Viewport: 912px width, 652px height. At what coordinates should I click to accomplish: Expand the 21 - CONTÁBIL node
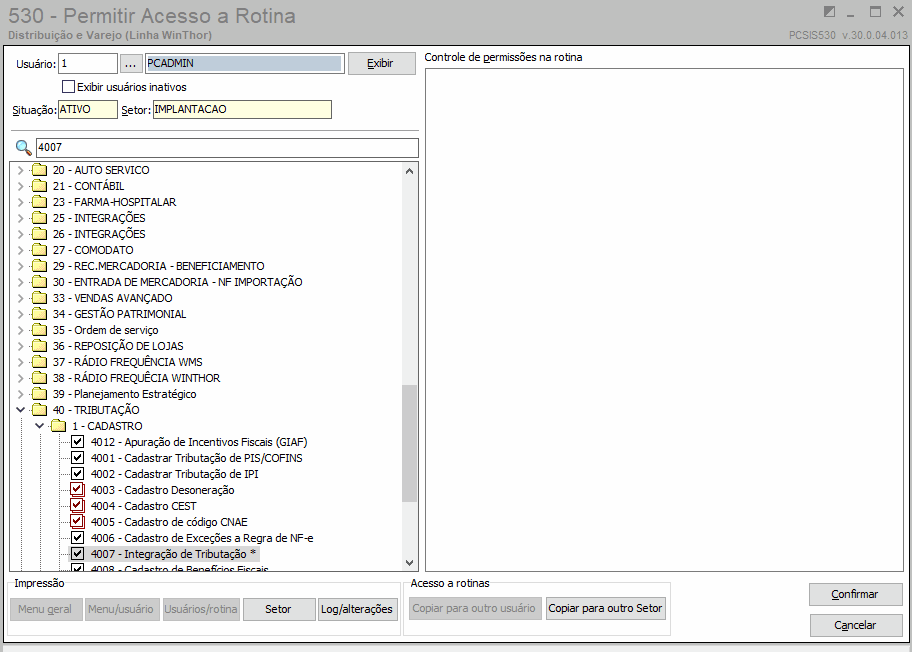coord(21,186)
